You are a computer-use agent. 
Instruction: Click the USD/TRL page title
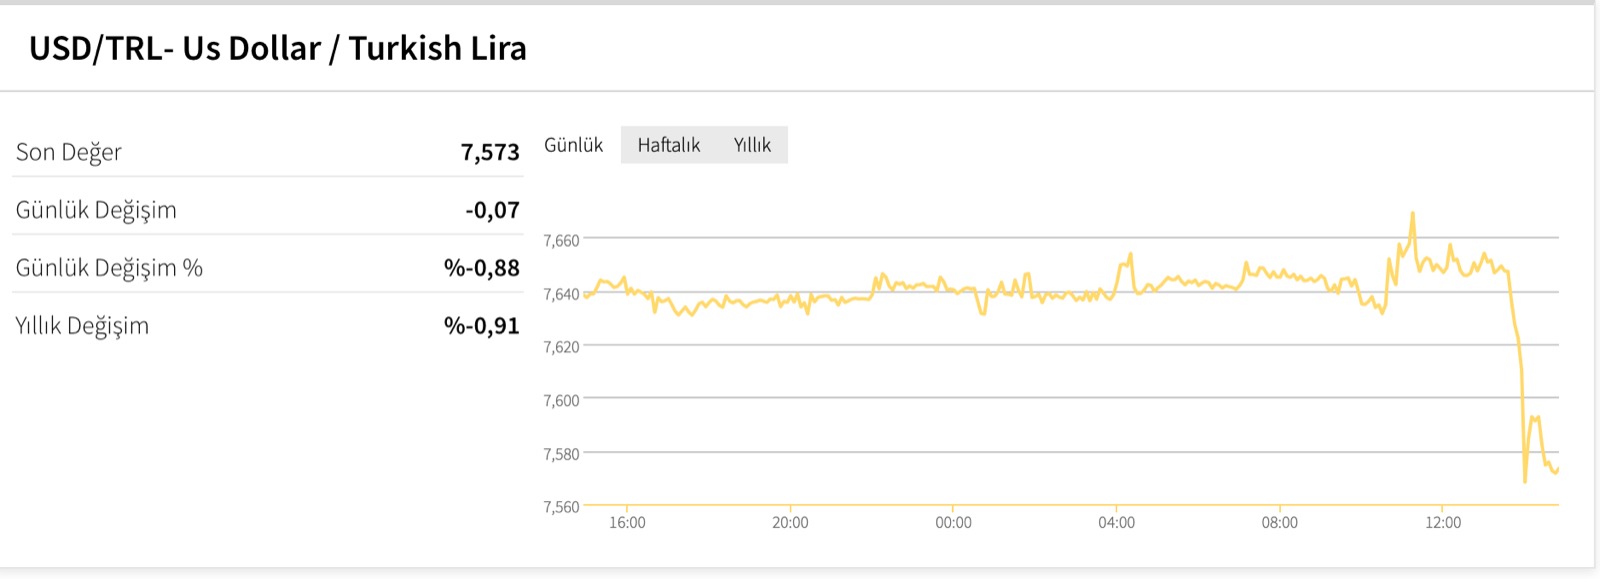point(277,48)
